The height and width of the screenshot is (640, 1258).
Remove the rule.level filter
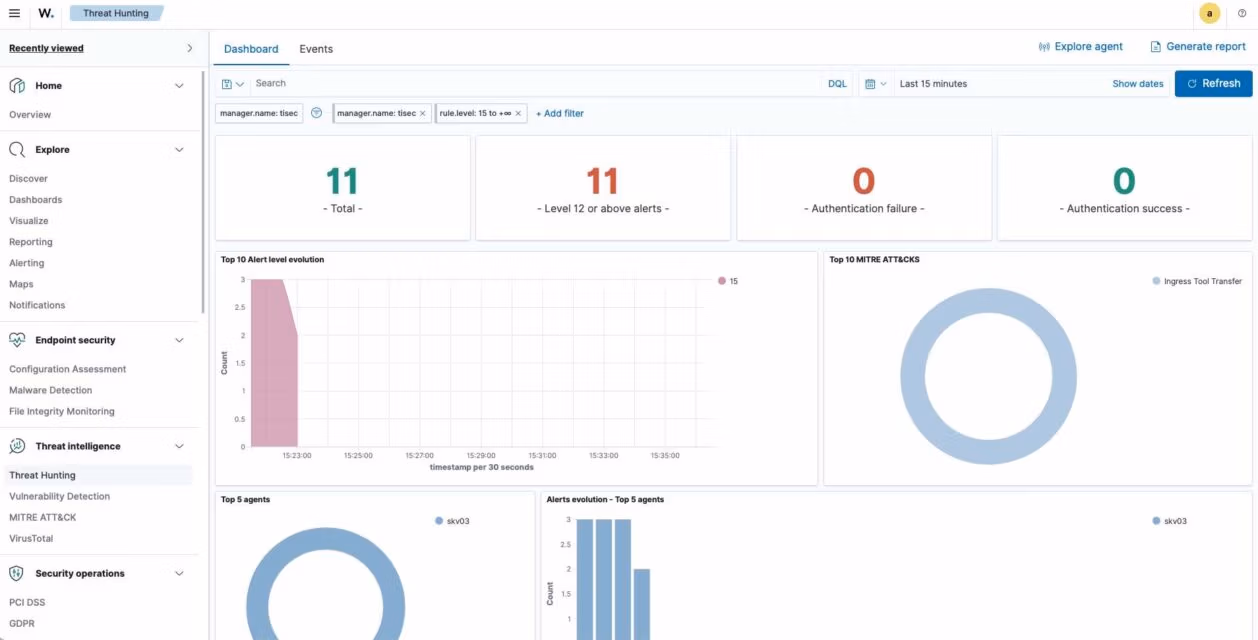(518, 114)
